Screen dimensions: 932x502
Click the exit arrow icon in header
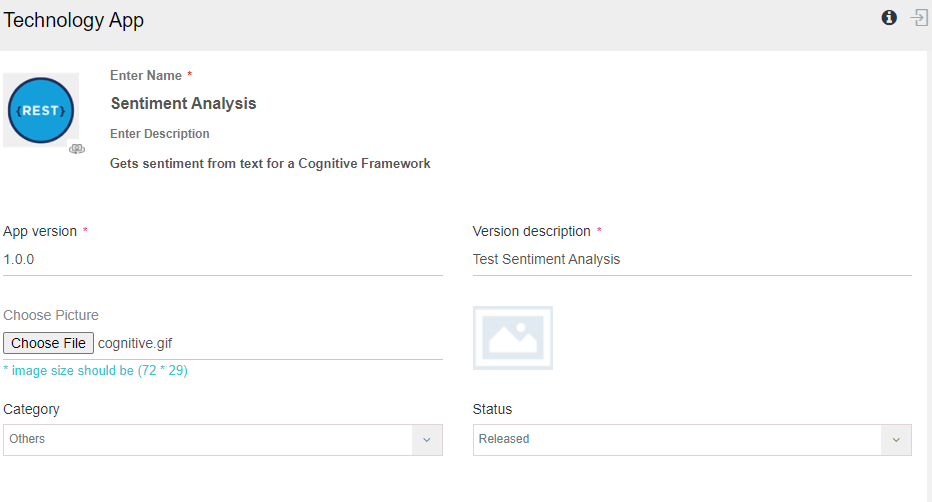(919, 18)
